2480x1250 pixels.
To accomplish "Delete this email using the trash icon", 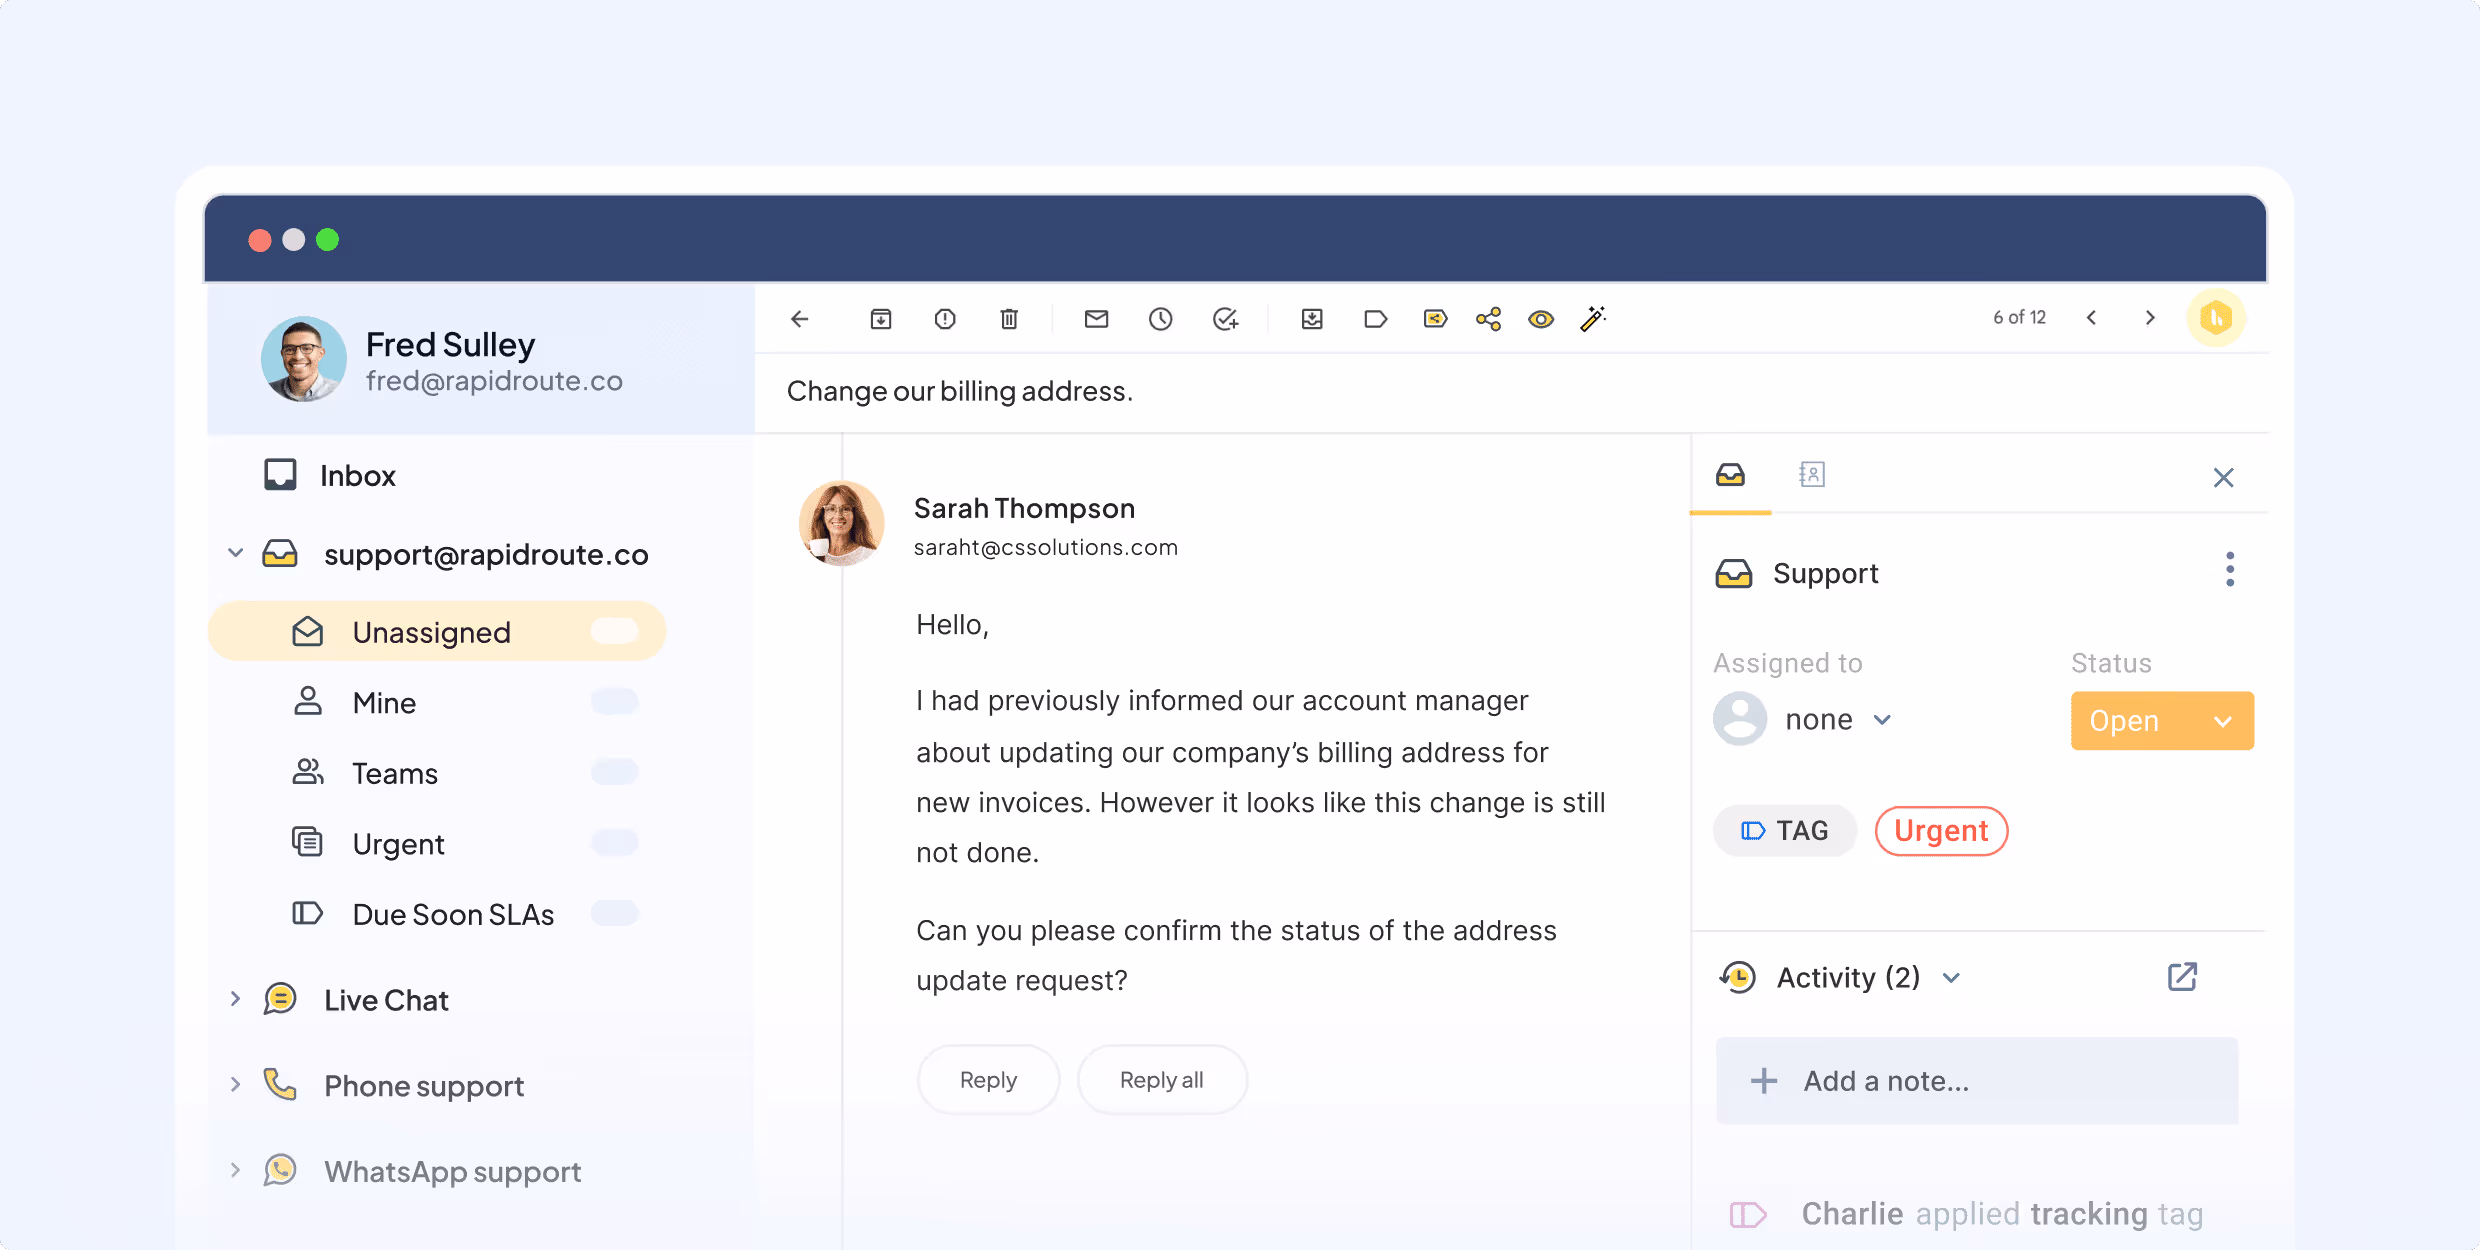I will (x=1009, y=318).
